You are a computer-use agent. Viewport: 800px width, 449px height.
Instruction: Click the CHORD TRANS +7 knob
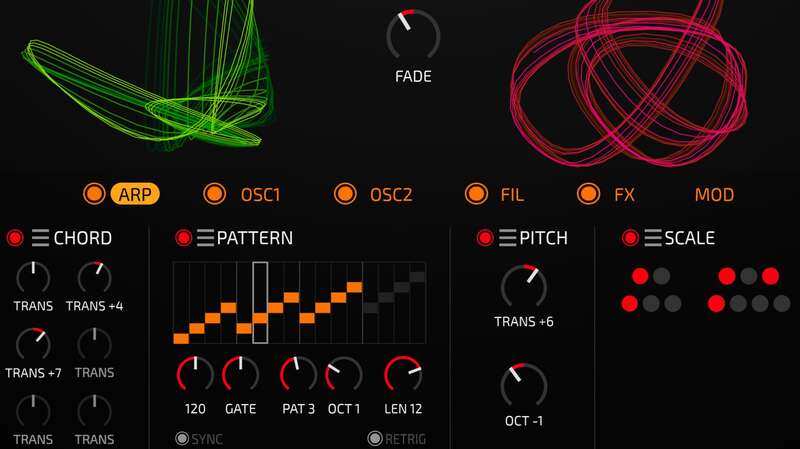pos(33,344)
